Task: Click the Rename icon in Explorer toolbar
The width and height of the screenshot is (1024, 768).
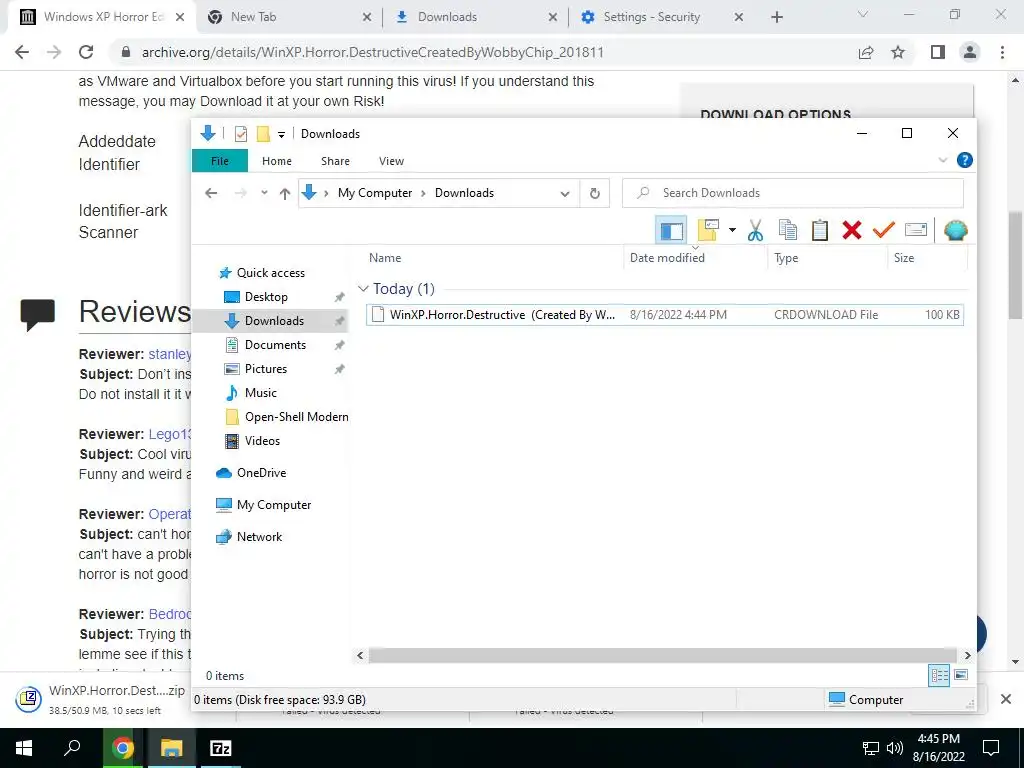Action: (x=916, y=230)
